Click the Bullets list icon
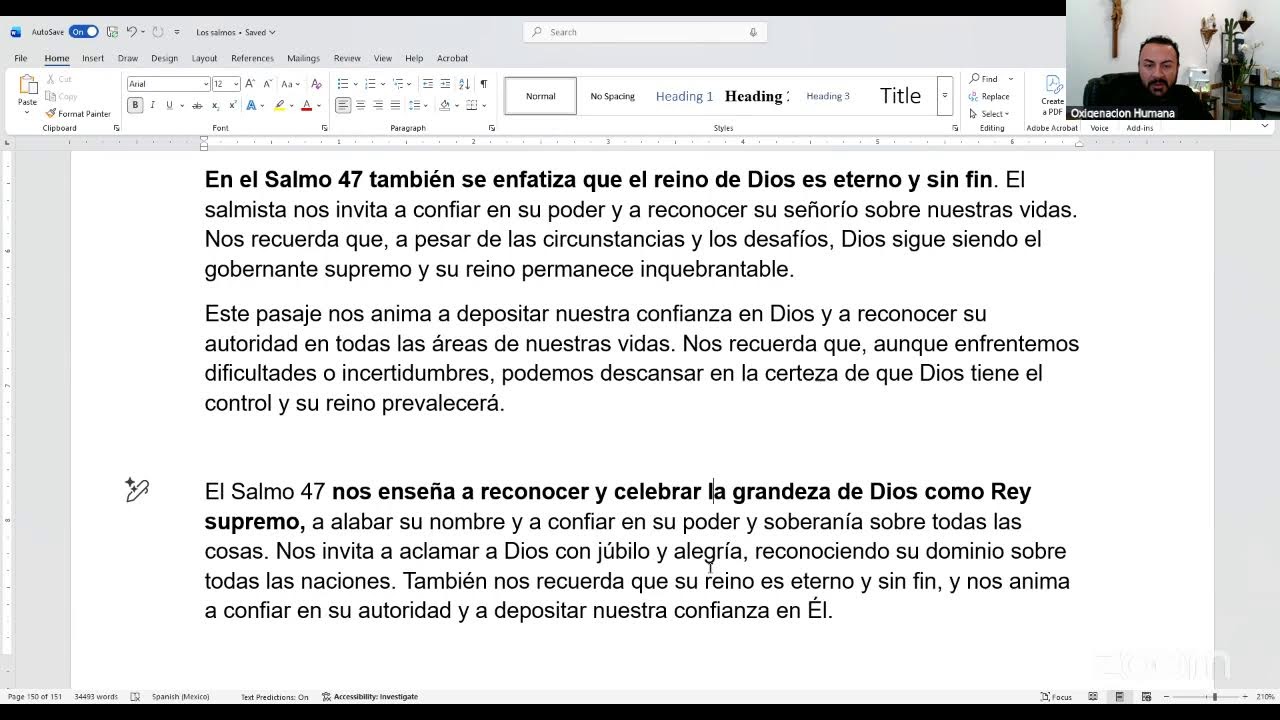This screenshot has width=1280, height=720. coord(342,84)
